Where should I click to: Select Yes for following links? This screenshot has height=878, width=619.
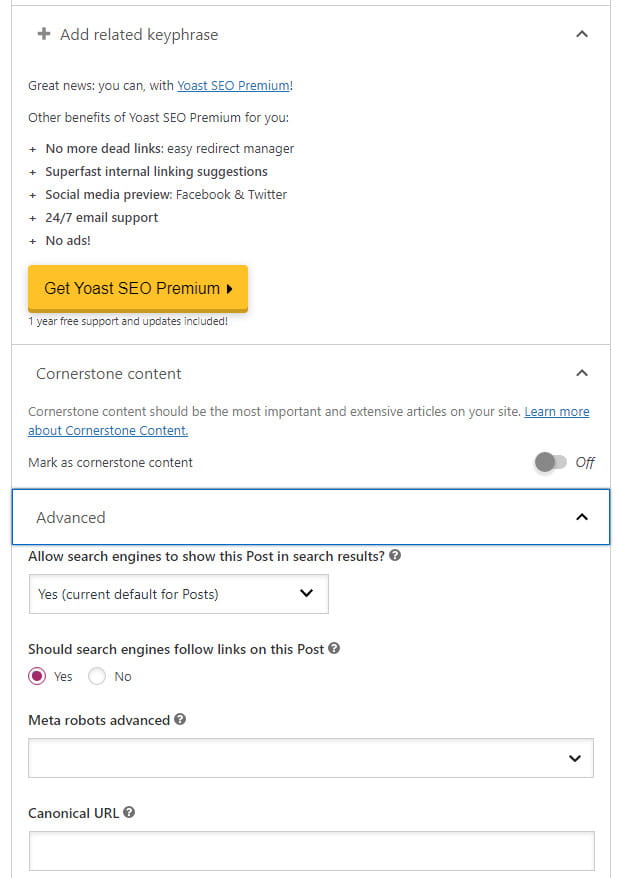tap(38, 676)
